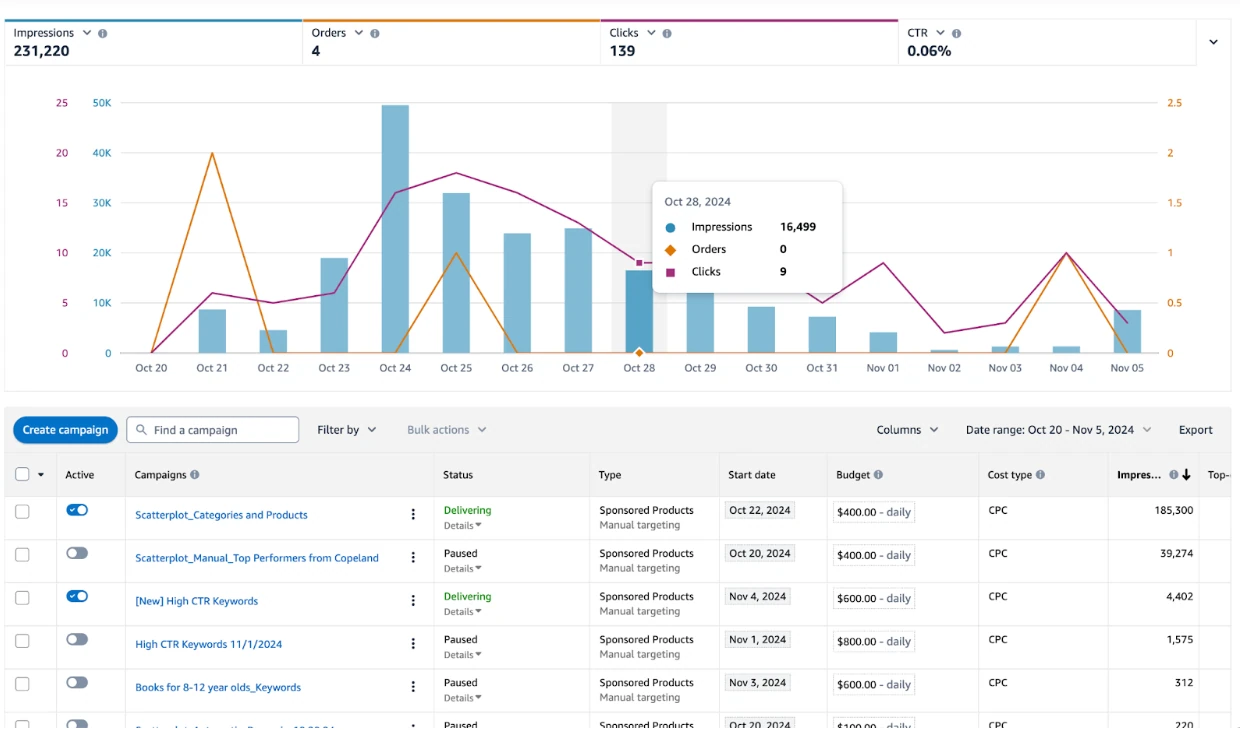Open three-dot menu for Scatterplot_Categories and Products

(x=413, y=515)
